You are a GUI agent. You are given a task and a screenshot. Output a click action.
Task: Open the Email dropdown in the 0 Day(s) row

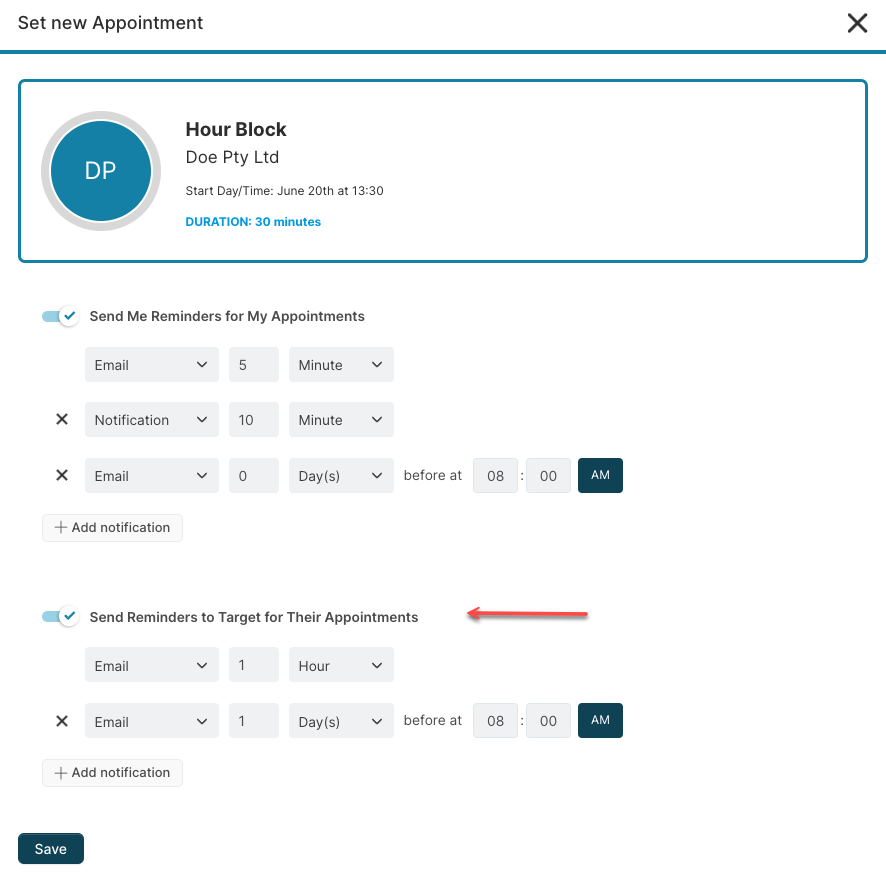click(151, 475)
